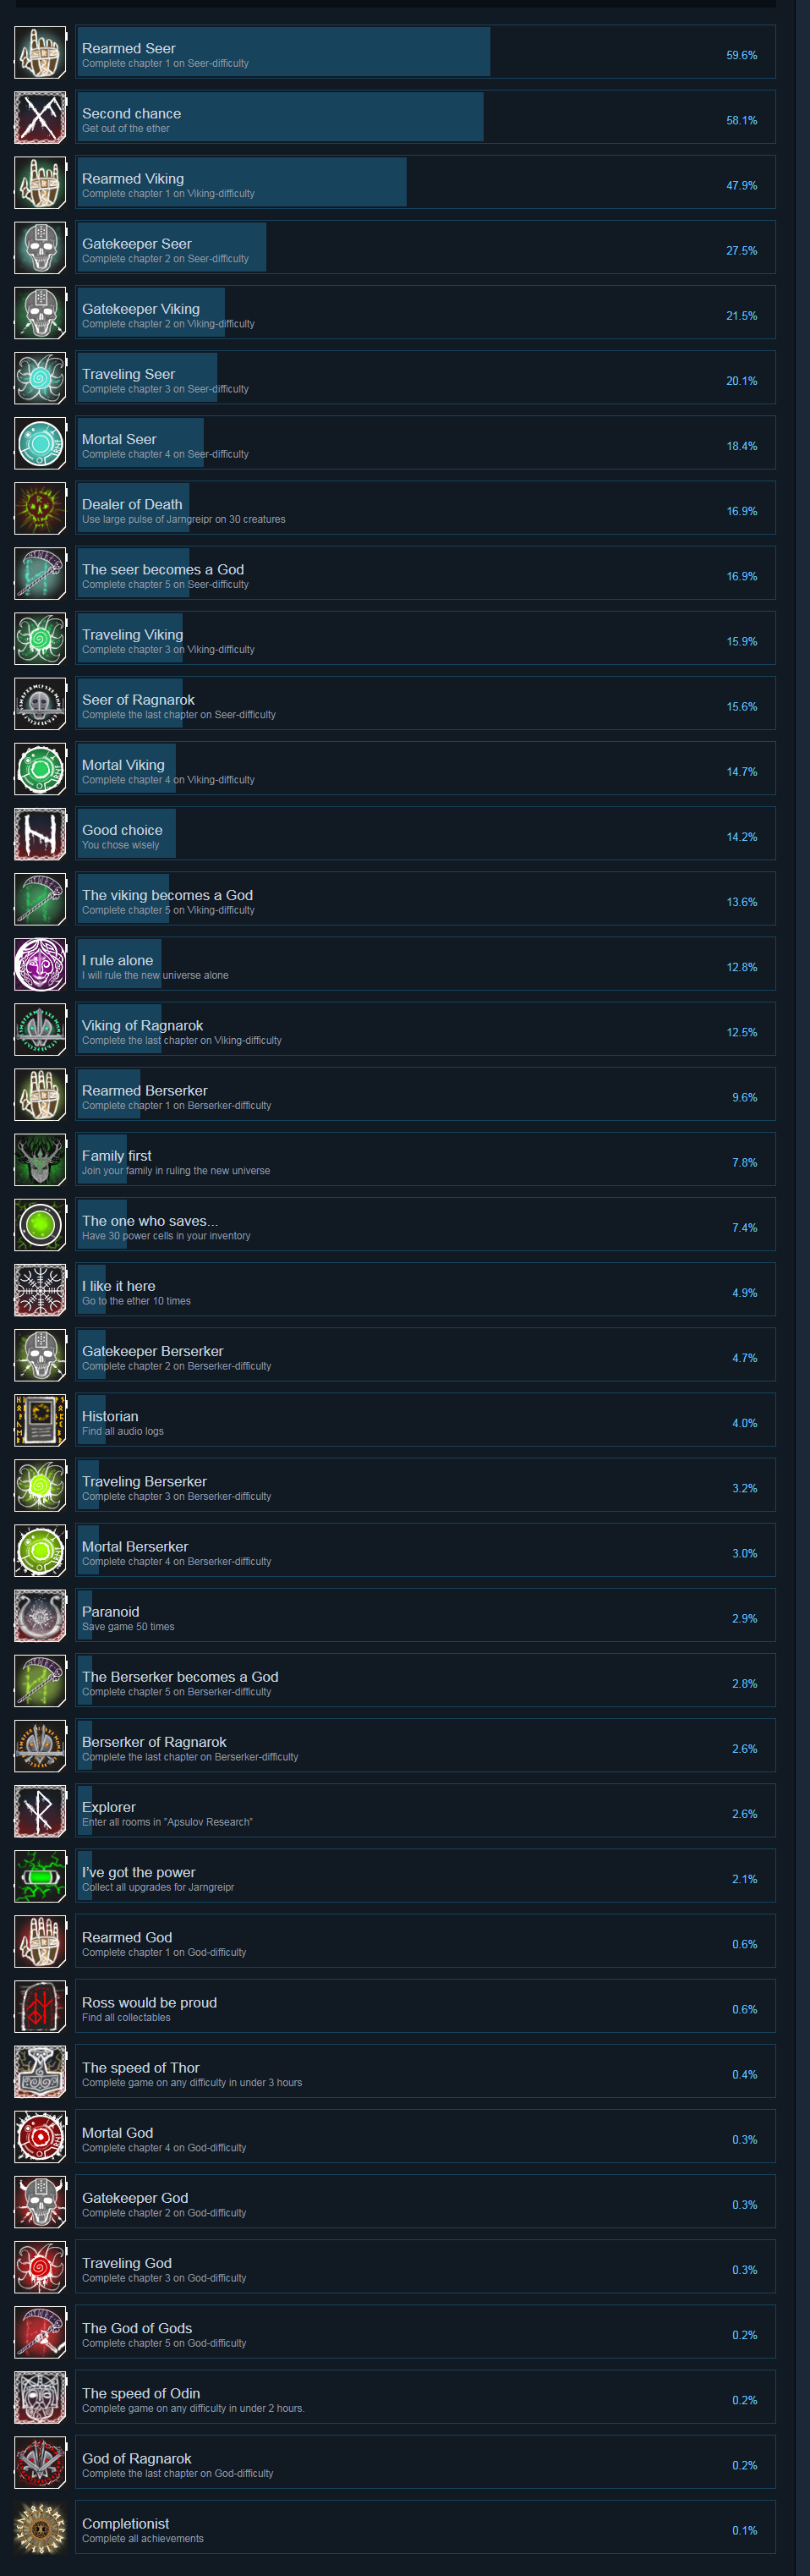The width and height of the screenshot is (810, 2576).
Task: Click the Dealer of Death icon
Action: click(x=40, y=509)
